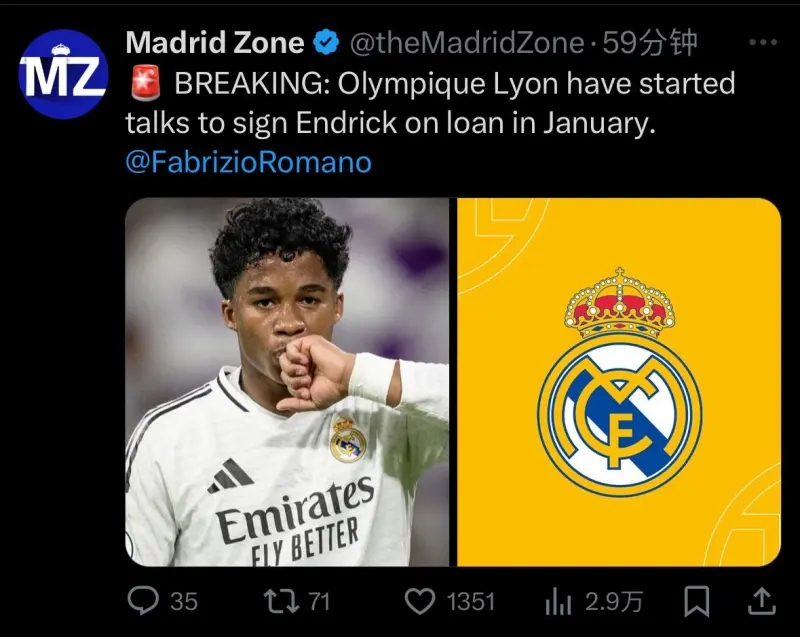This screenshot has height=637, width=800.
Task: Open the reply comment icon
Action: (143, 600)
